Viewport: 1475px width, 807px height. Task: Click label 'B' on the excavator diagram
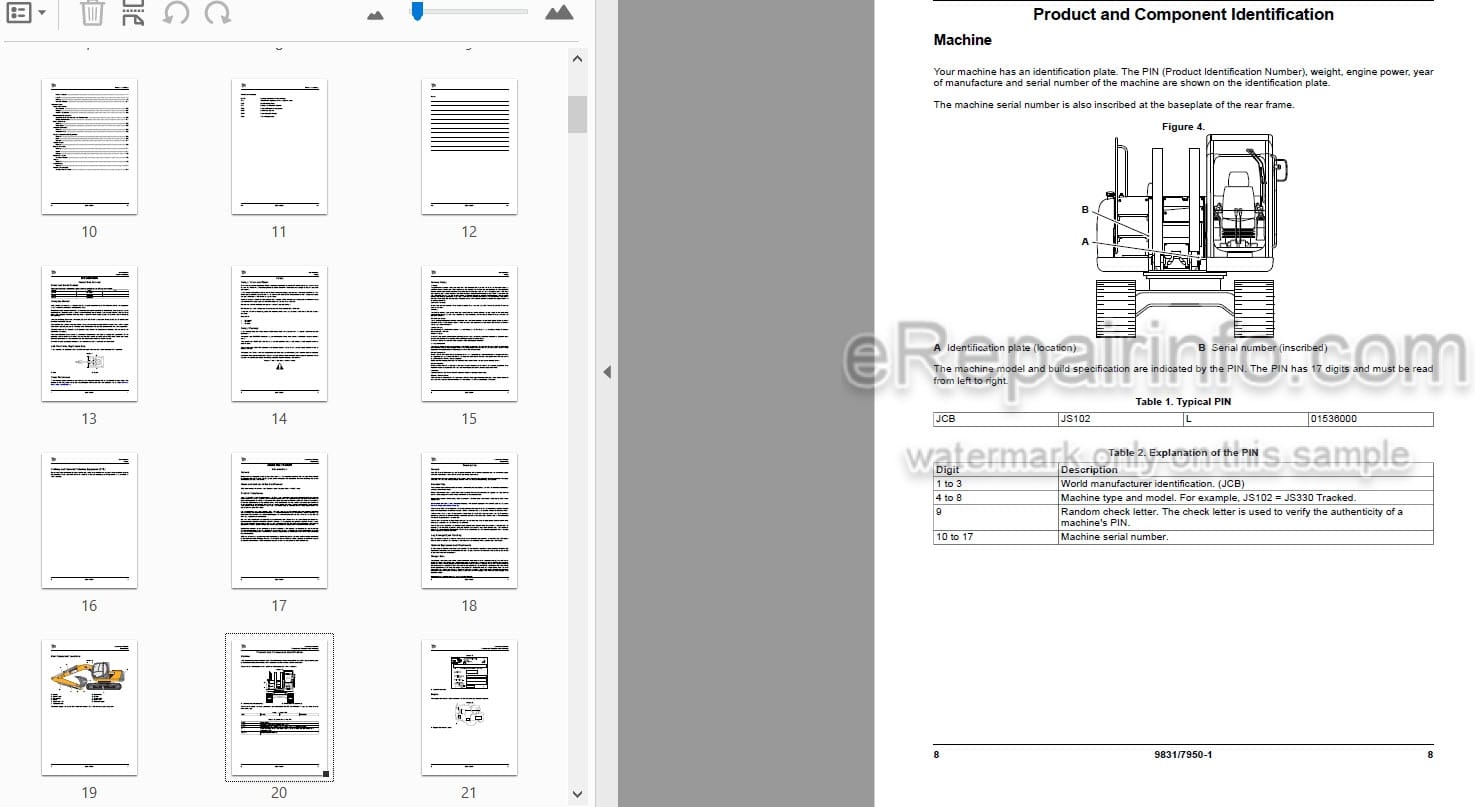(1085, 210)
